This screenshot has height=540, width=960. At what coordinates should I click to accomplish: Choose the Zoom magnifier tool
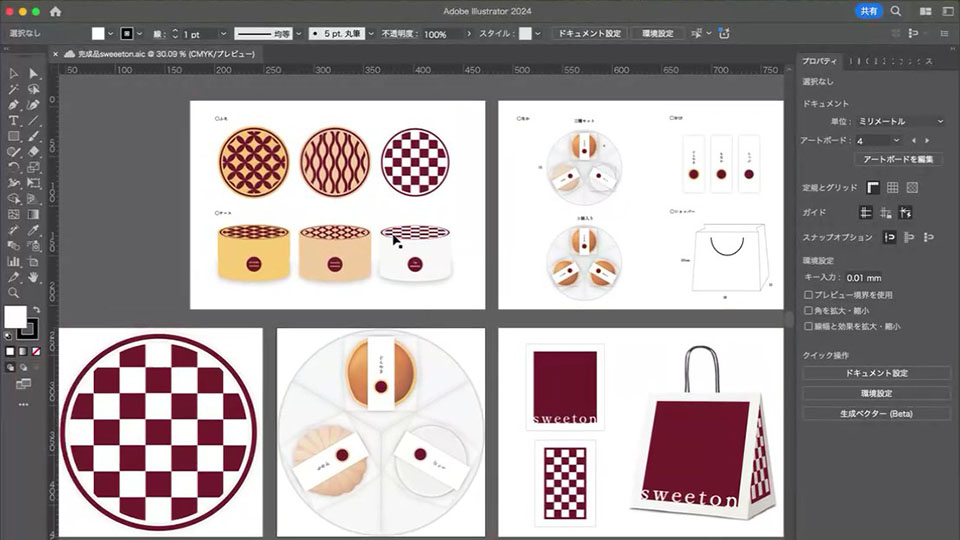pos(13,292)
